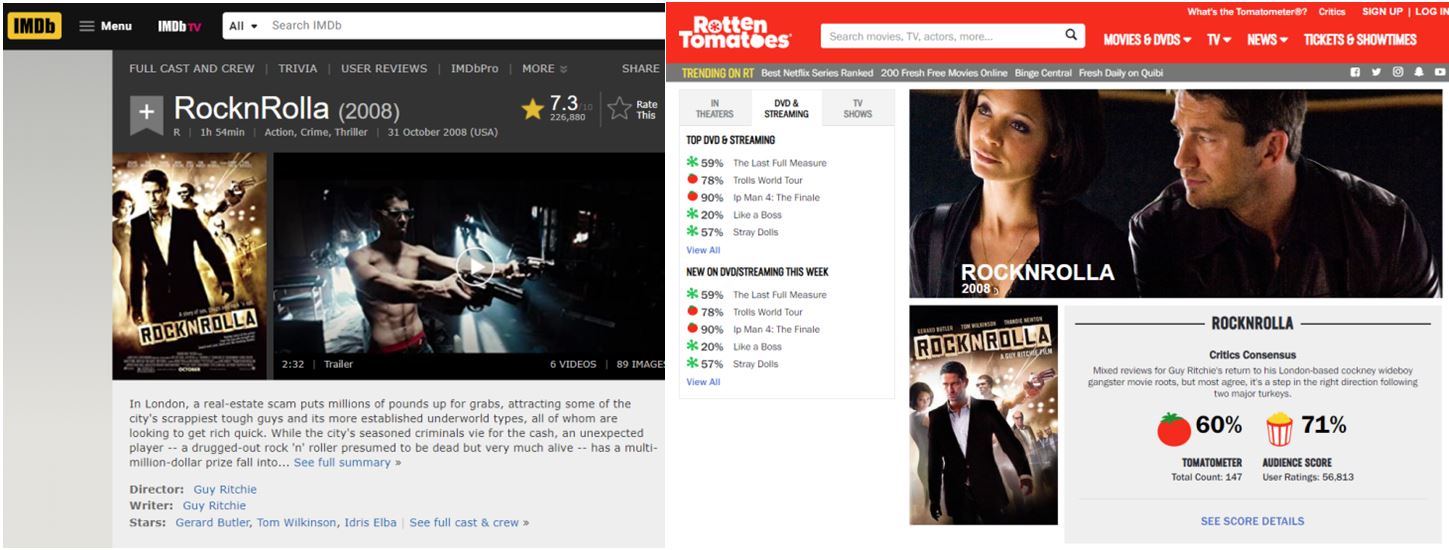Click the Rotten Tomatoes logo
The width and height of the screenshot is (1449, 550).
[x=734, y=32]
